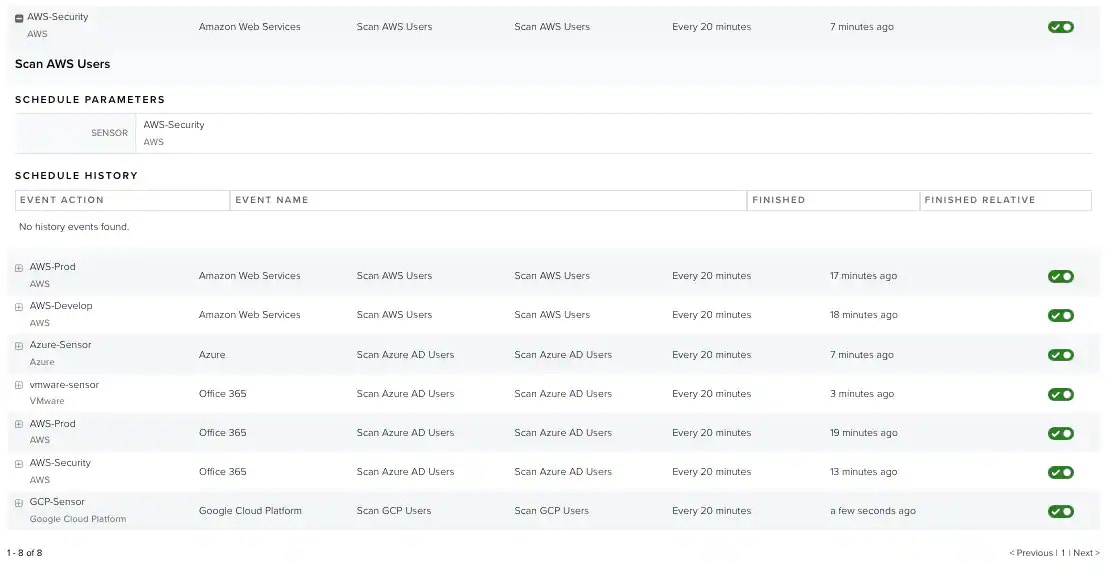Click the "13 minutes ago" cell
Viewport: 1109px width, 587px height.
(864, 472)
